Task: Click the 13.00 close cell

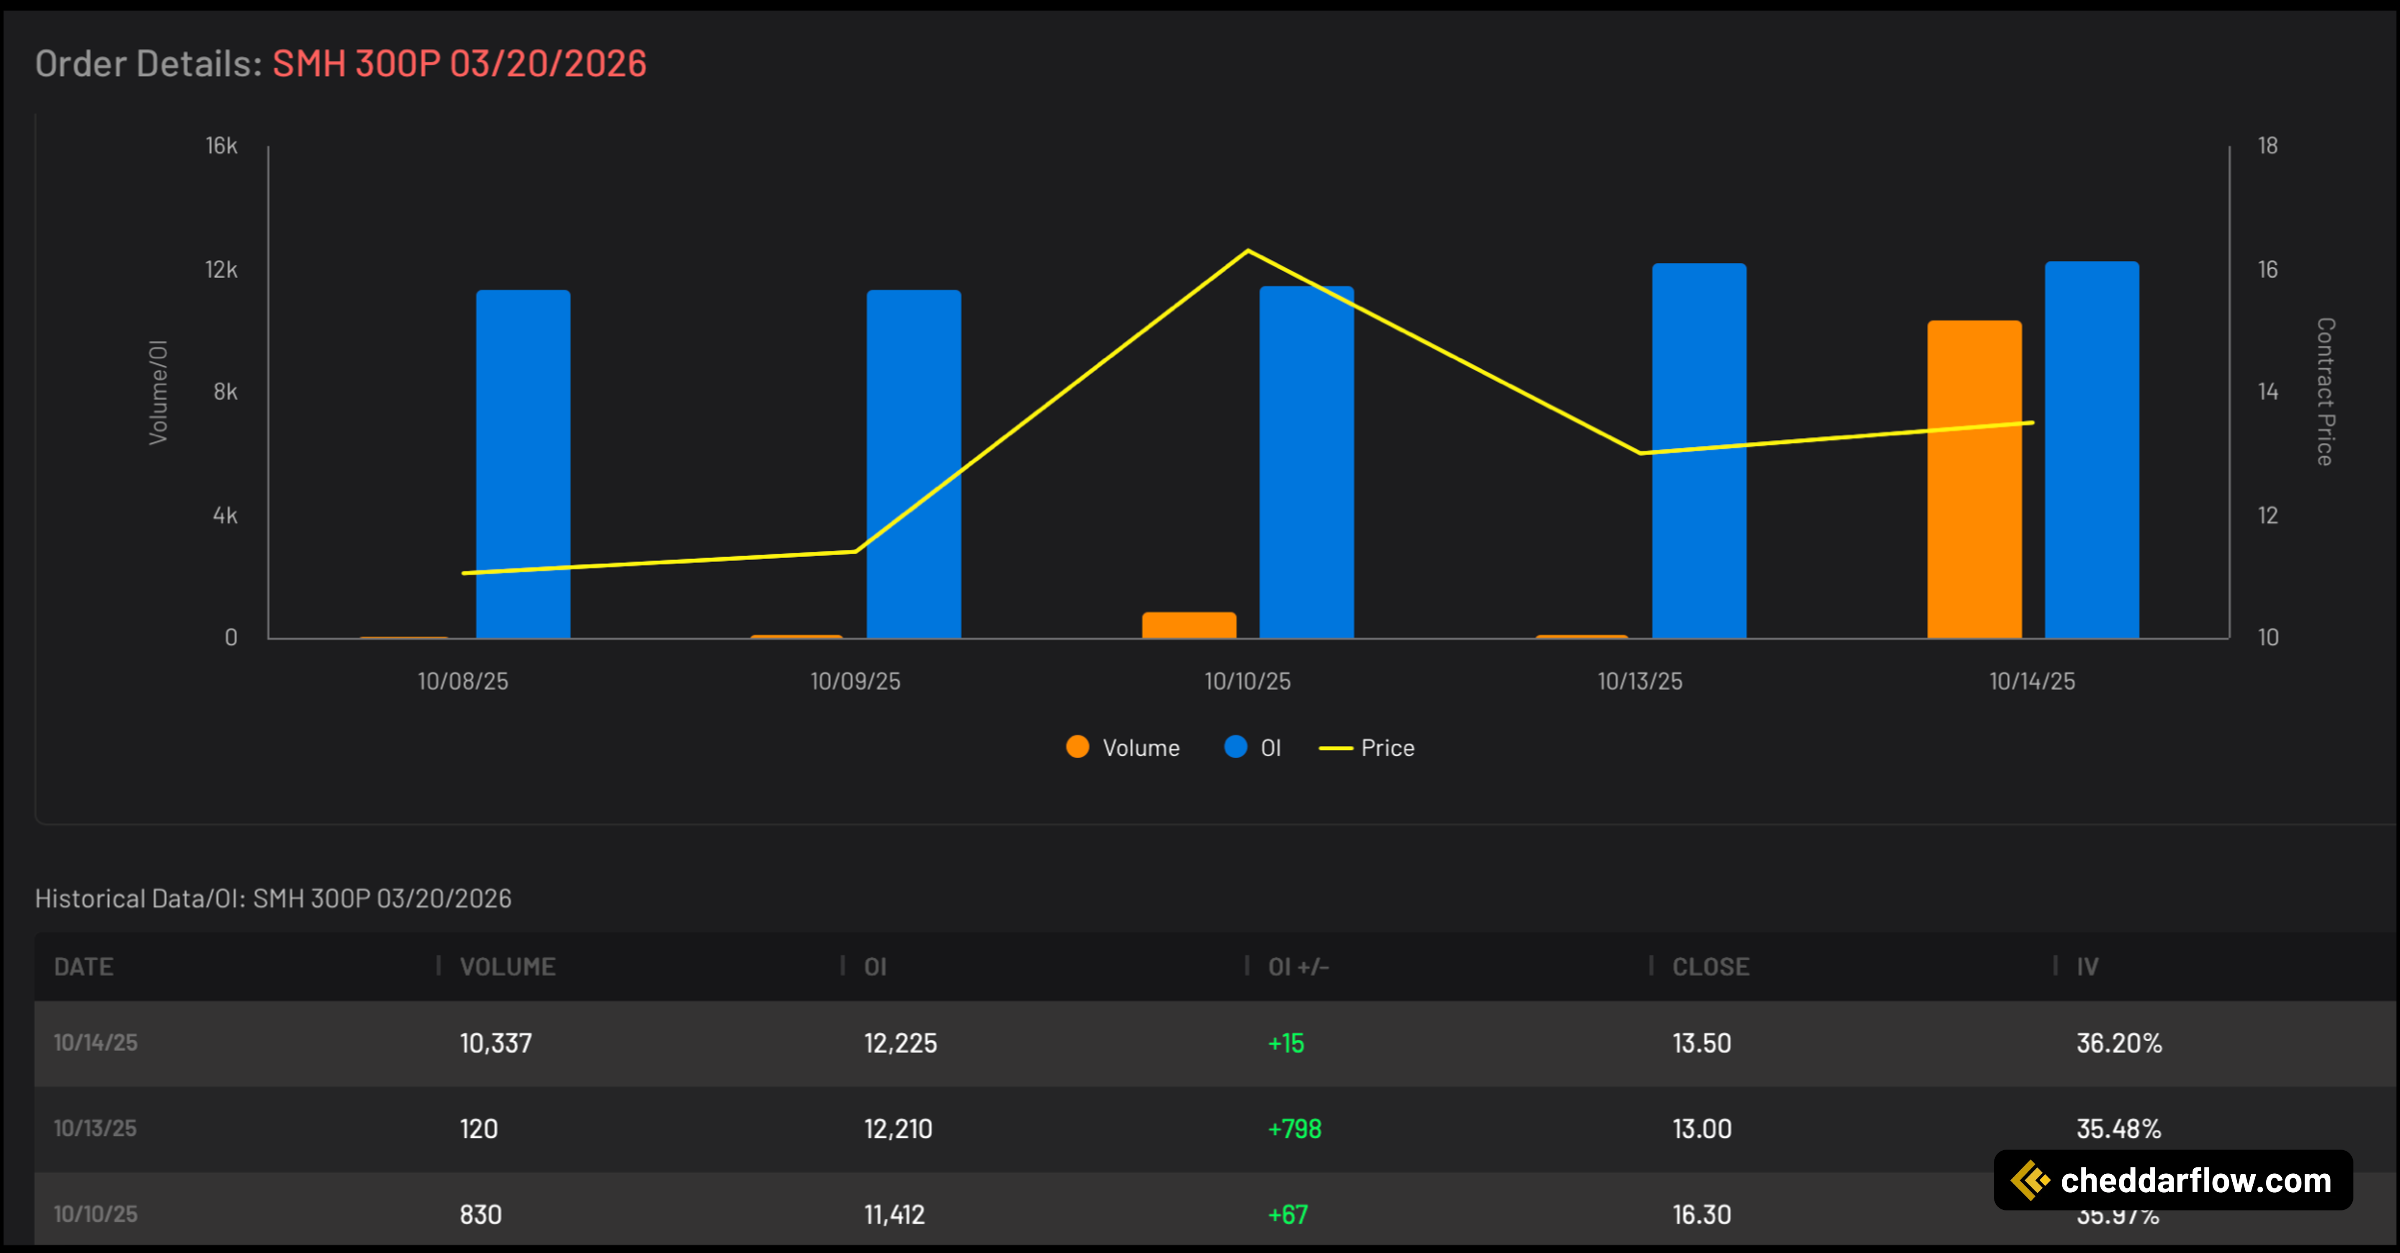Action: 1702,1129
